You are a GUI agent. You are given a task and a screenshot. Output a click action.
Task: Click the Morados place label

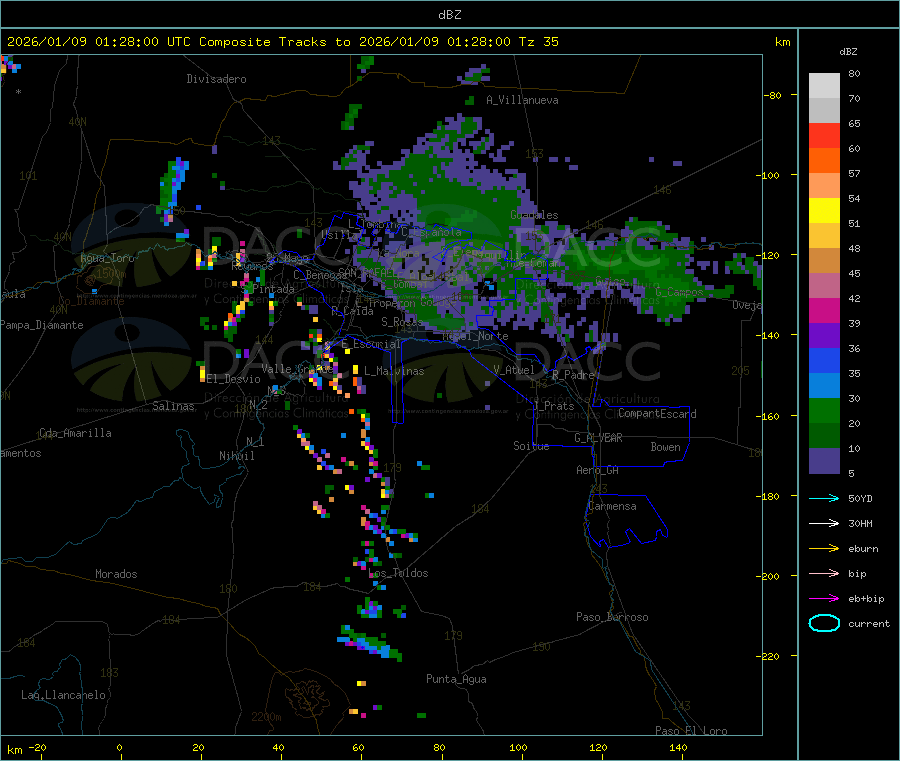click(x=116, y=574)
